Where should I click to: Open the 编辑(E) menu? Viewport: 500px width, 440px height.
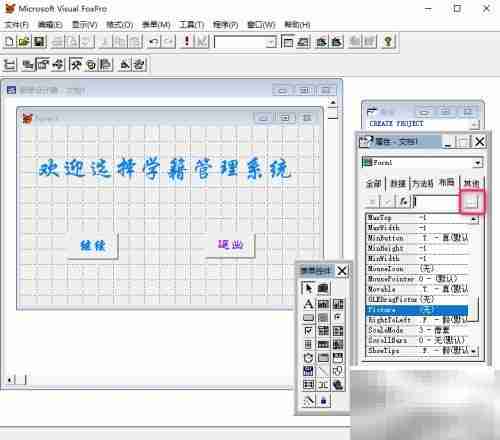pos(50,25)
